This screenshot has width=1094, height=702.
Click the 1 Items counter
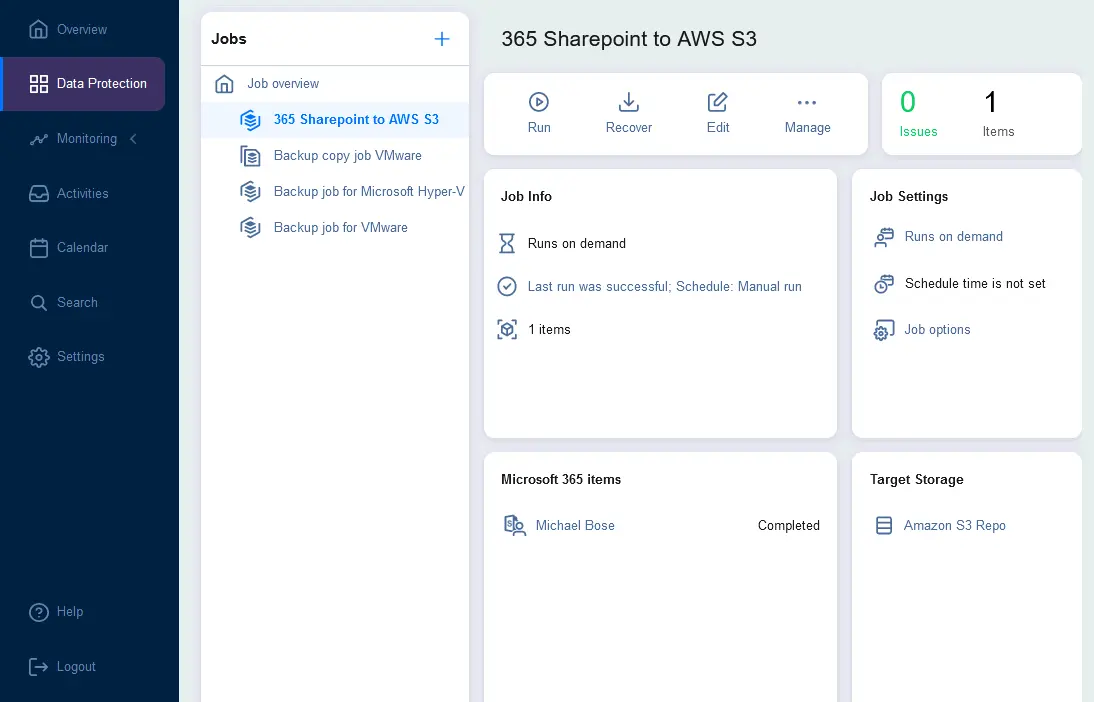(x=998, y=114)
